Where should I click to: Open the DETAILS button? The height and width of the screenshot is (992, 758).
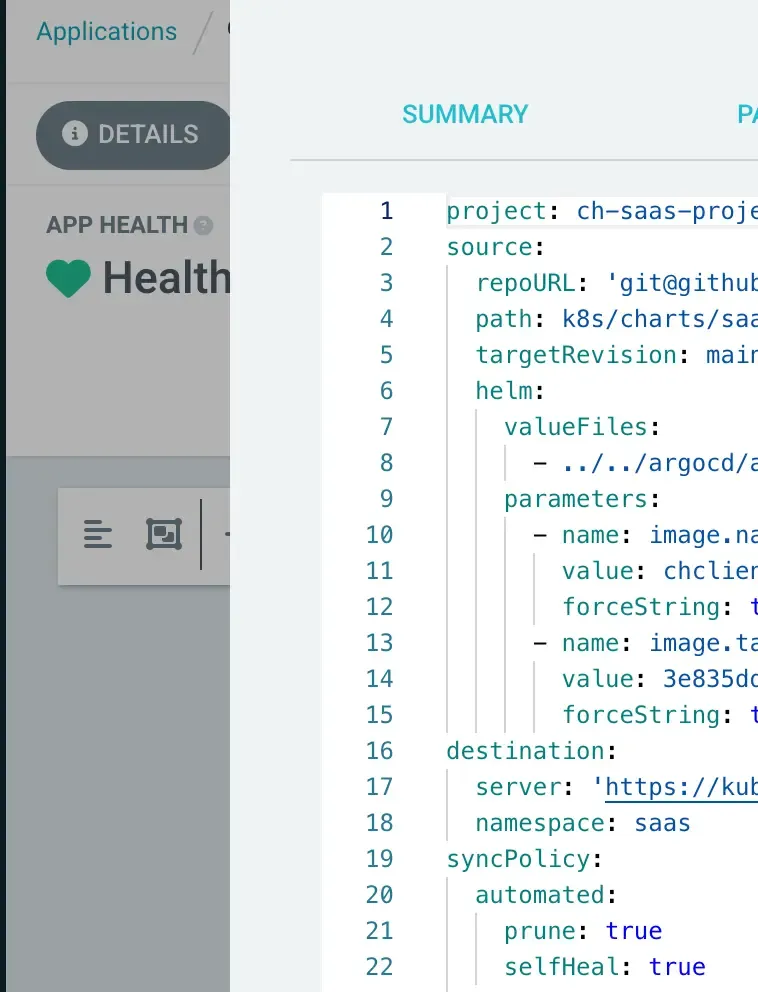pyautogui.click(x=134, y=135)
